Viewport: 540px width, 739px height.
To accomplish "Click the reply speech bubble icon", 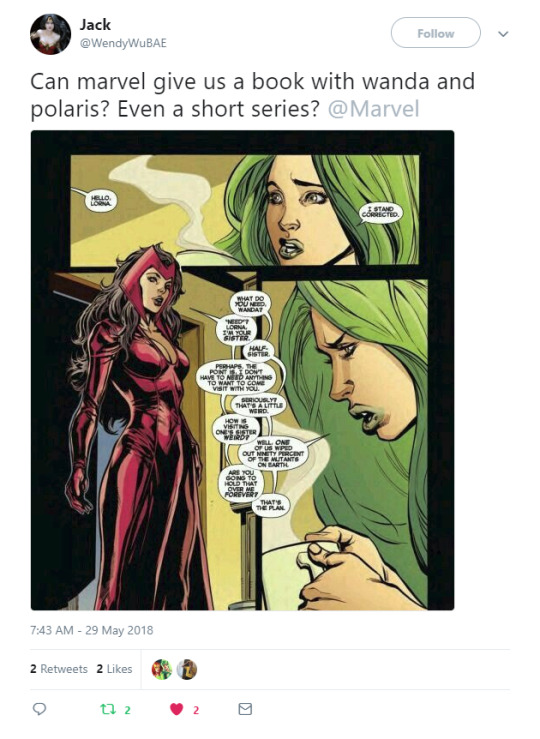I will click(39, 709).
